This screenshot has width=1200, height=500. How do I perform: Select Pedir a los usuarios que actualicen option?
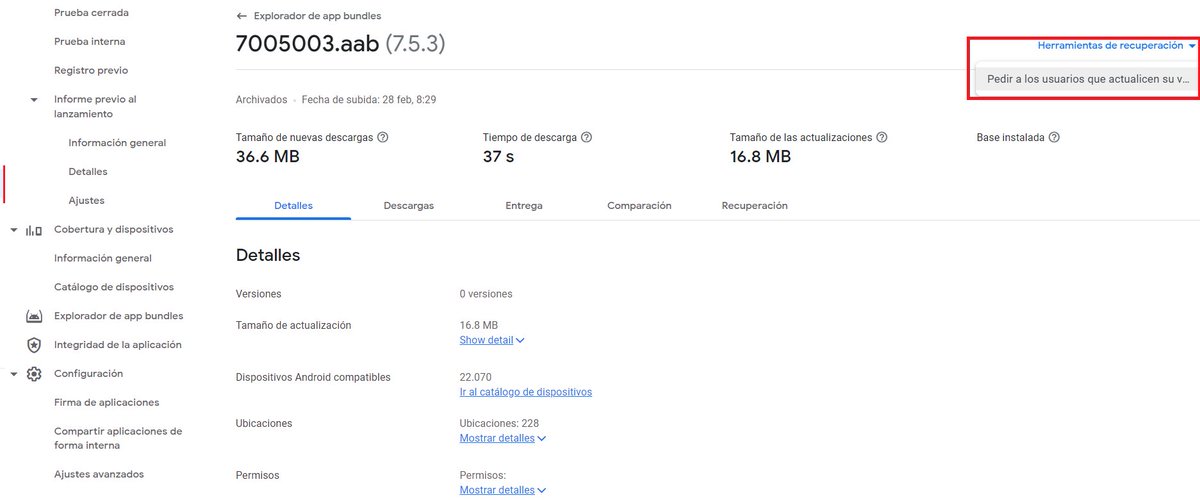coord(1087,79)
